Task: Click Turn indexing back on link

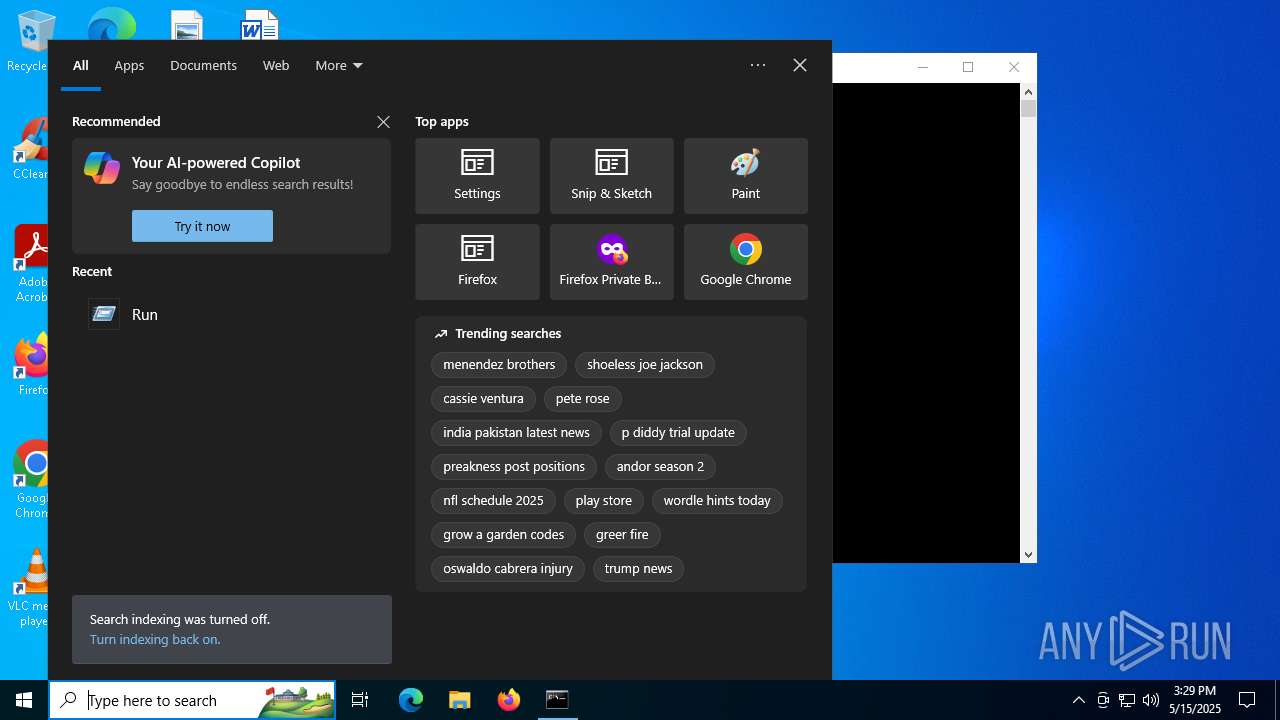Action: pyautogui.click(x=155, y=639)
